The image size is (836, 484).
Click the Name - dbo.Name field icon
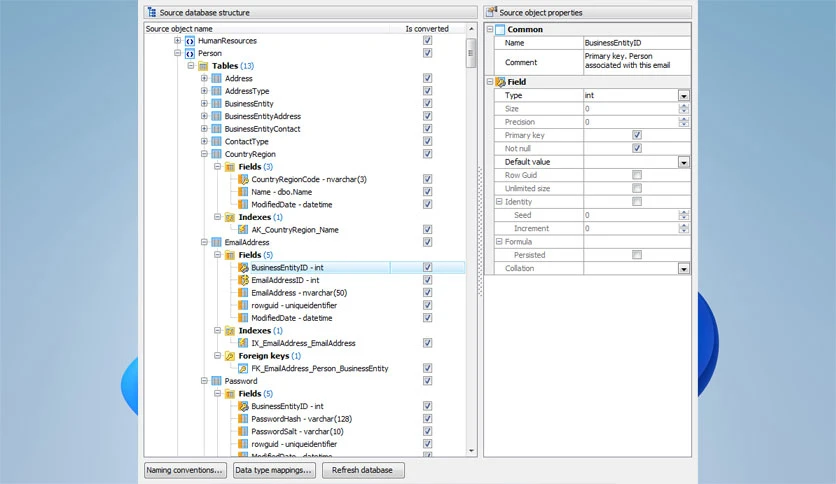pos(243,192)
